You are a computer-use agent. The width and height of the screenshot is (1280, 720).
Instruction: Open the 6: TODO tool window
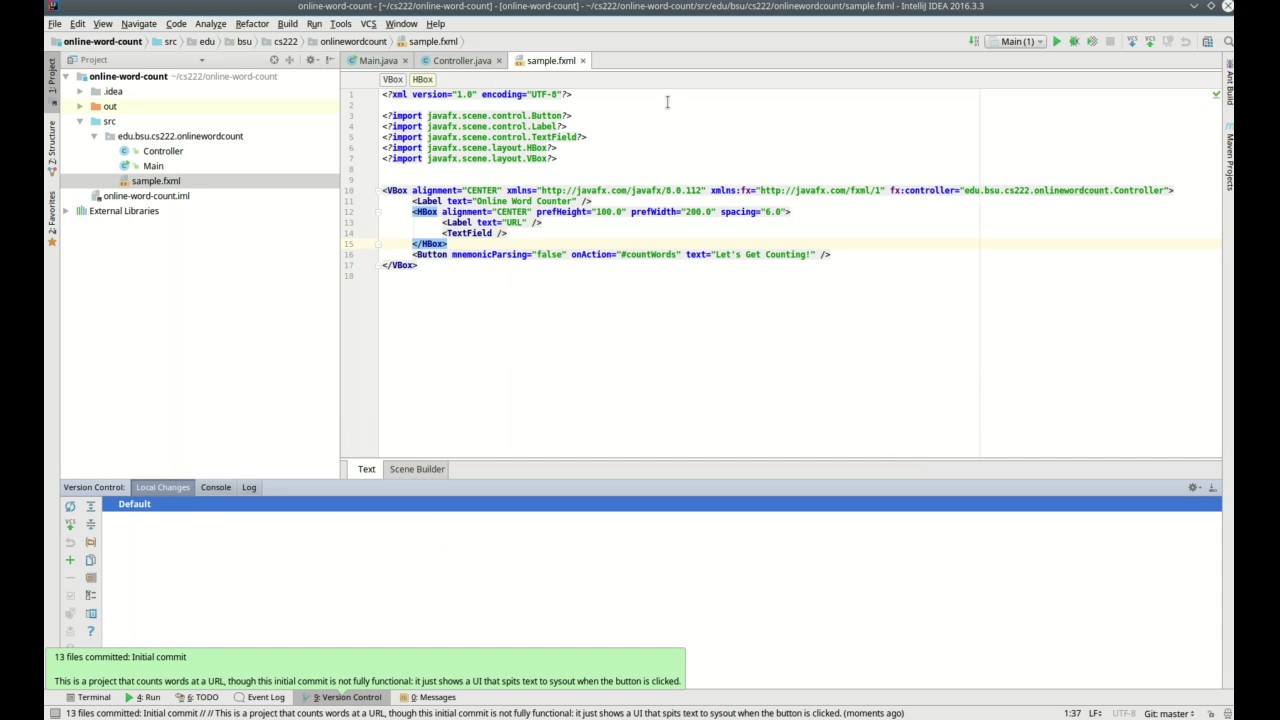tap(197, 697)
